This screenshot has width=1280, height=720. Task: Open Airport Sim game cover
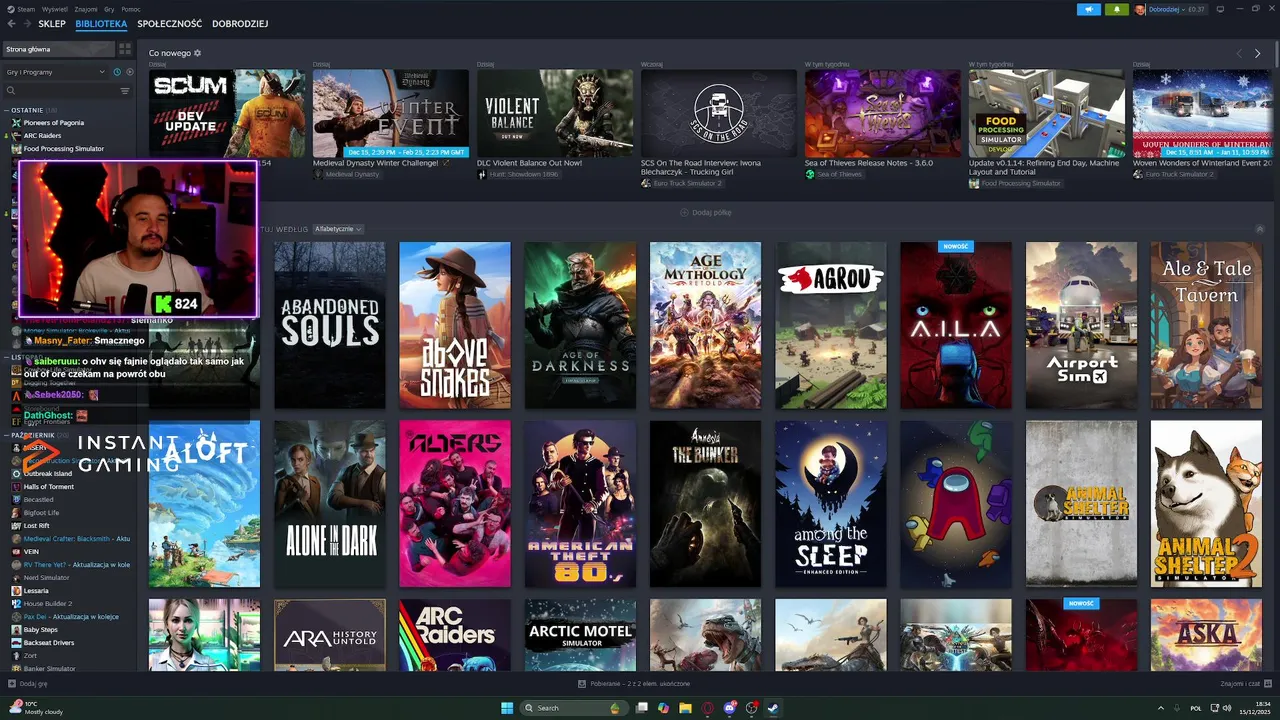click(x=1081, y=325)
